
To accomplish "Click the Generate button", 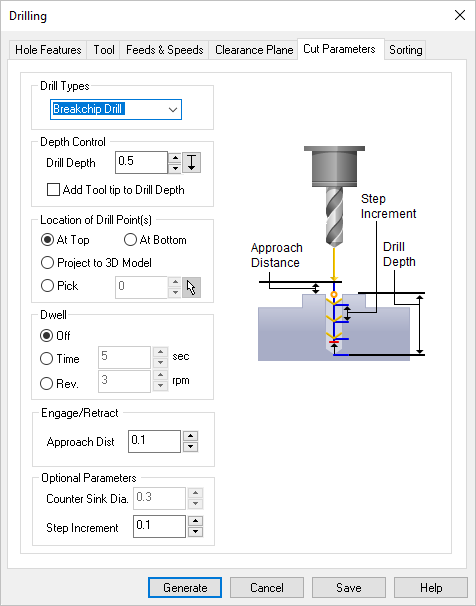I will pos(185,587).
